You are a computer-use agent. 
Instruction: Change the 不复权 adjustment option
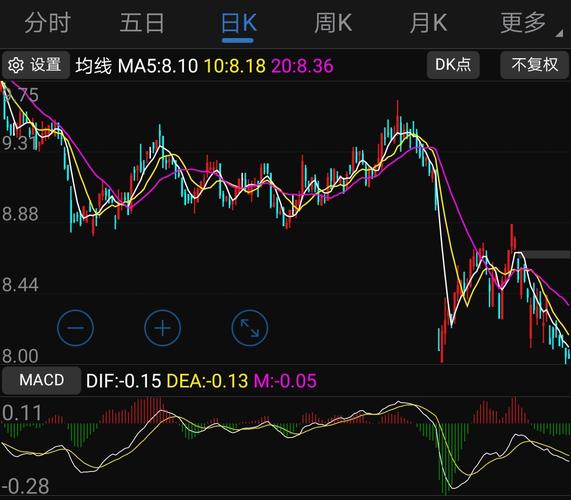534,65
